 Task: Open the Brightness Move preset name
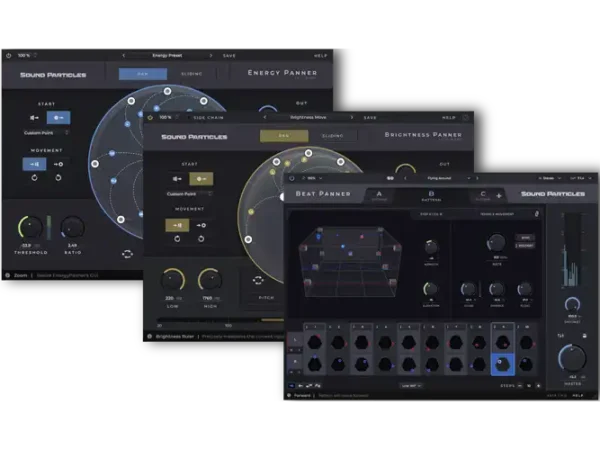(x=308, y=117)
